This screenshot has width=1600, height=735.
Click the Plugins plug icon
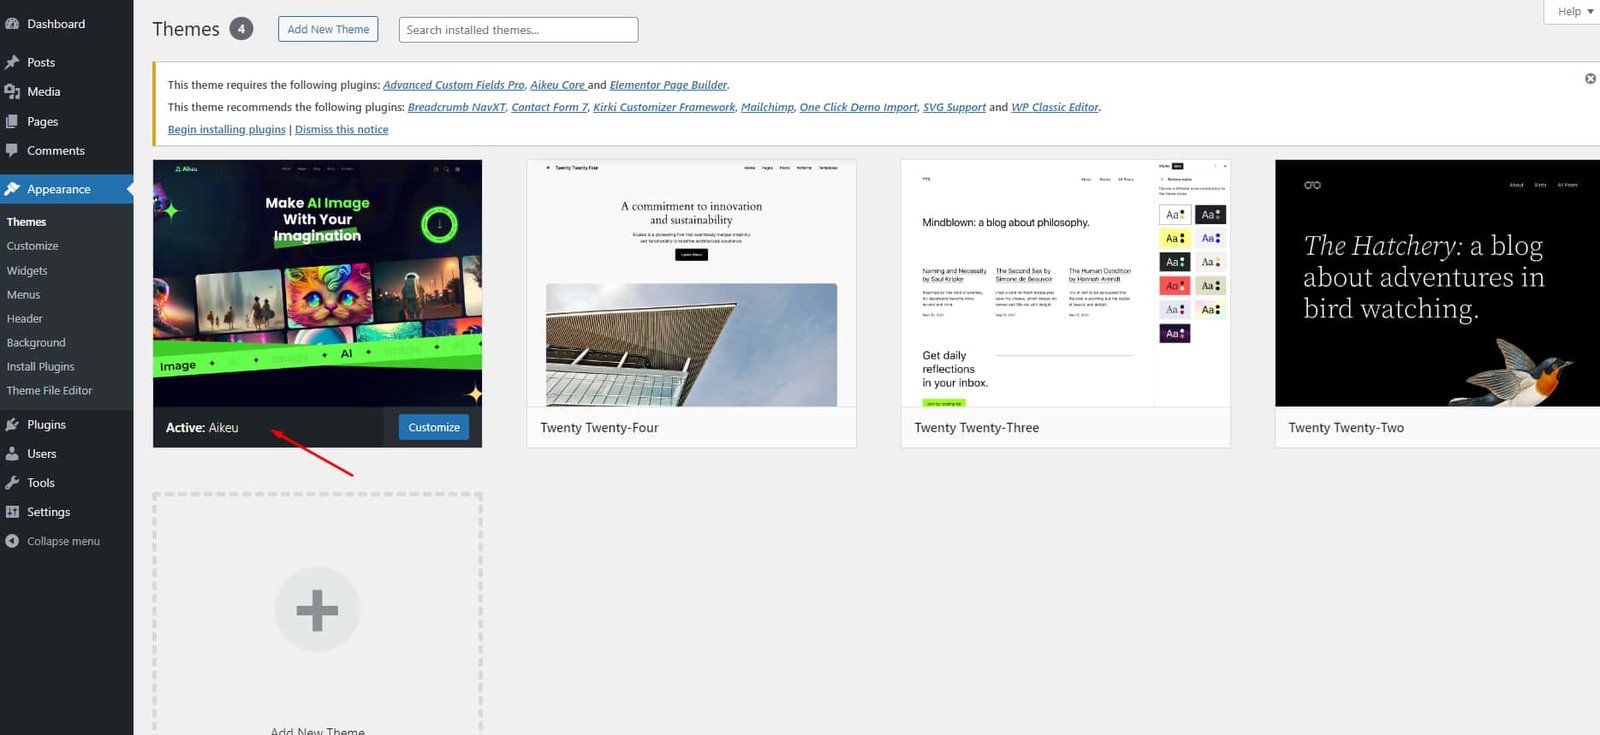click(12, 425)
